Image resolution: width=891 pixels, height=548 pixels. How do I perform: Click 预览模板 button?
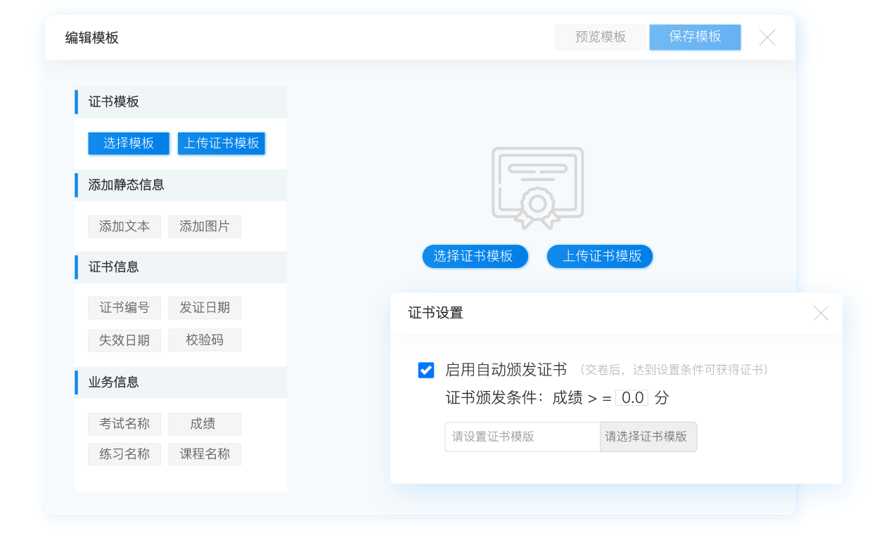600,37
